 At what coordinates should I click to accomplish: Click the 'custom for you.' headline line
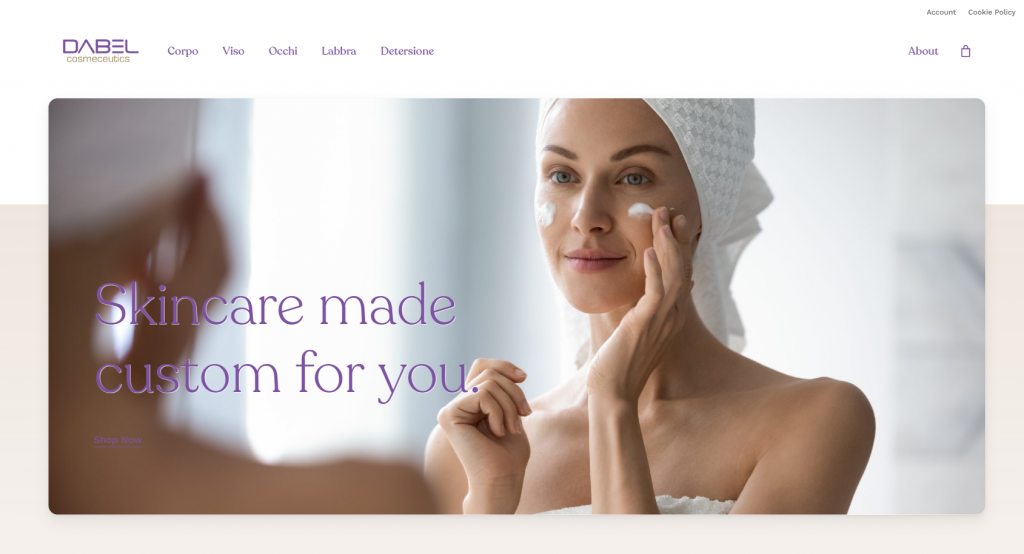(287, 374)
